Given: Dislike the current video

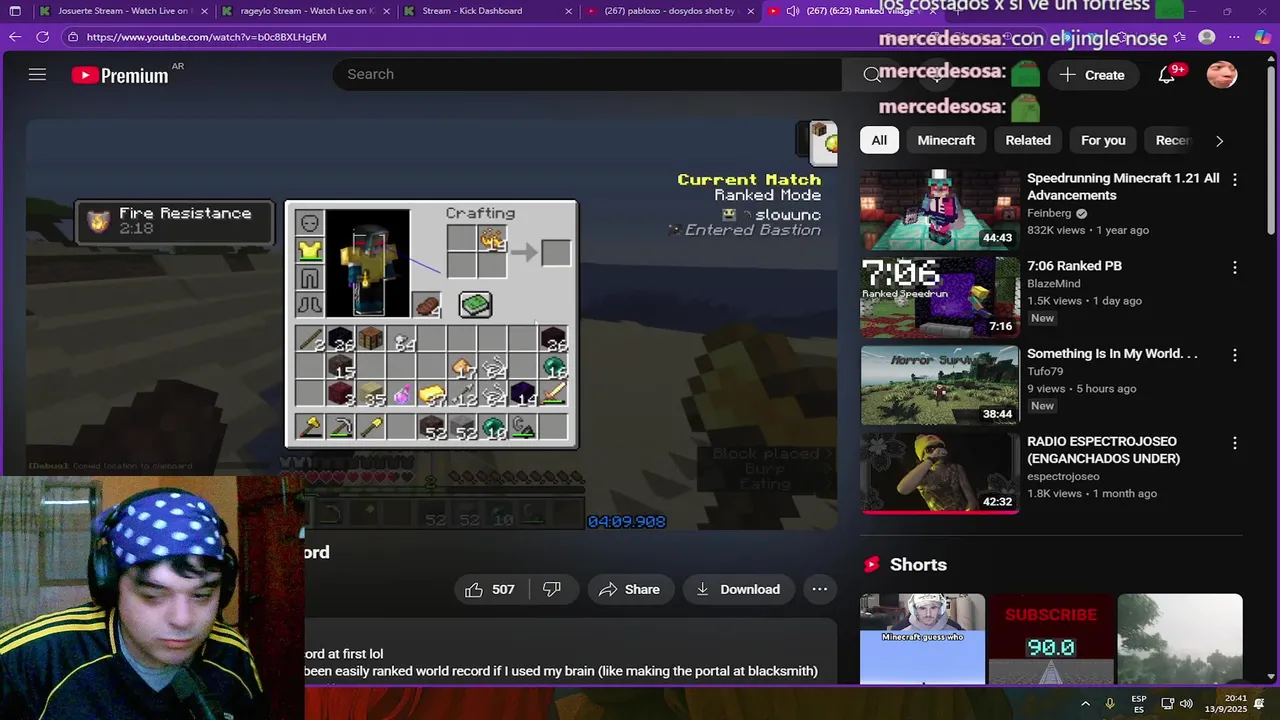Looking at the screenshot, I should tap(552, 589).
